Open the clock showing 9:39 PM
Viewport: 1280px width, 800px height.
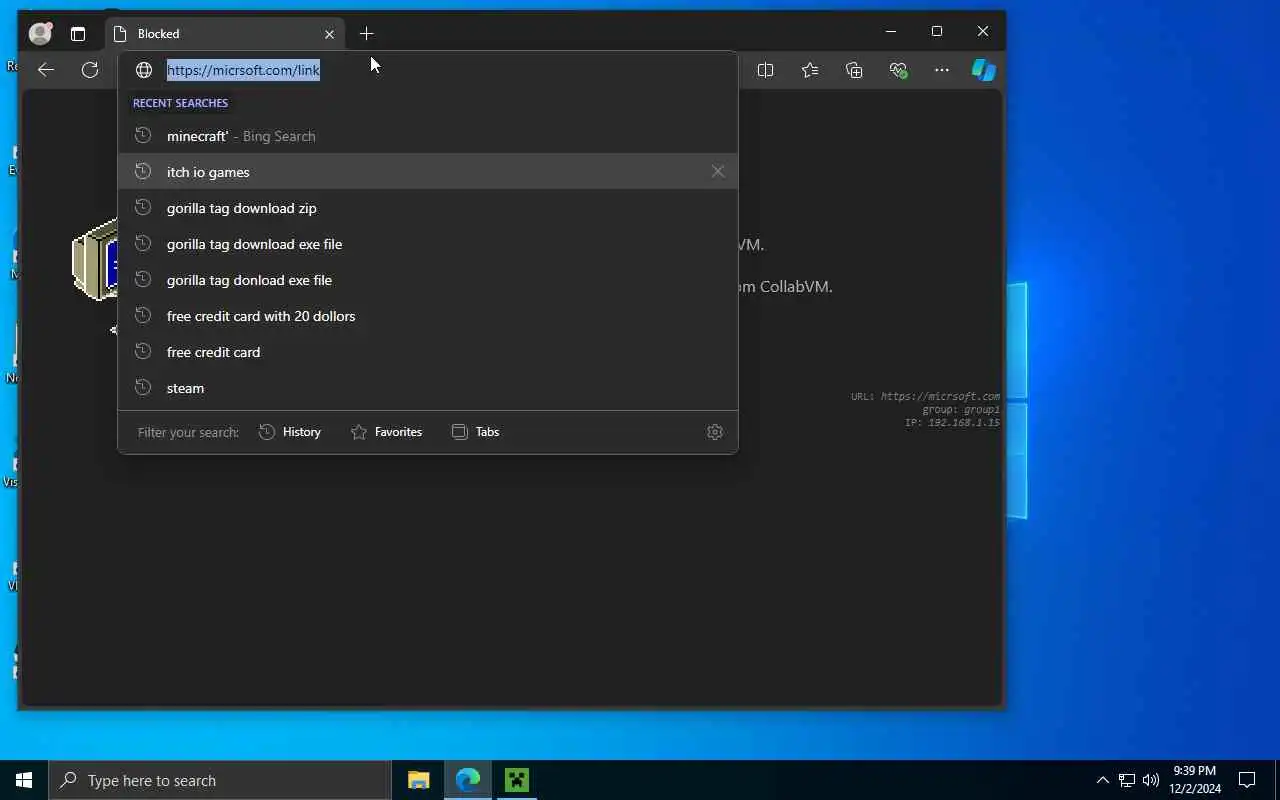coord(1195,780)
